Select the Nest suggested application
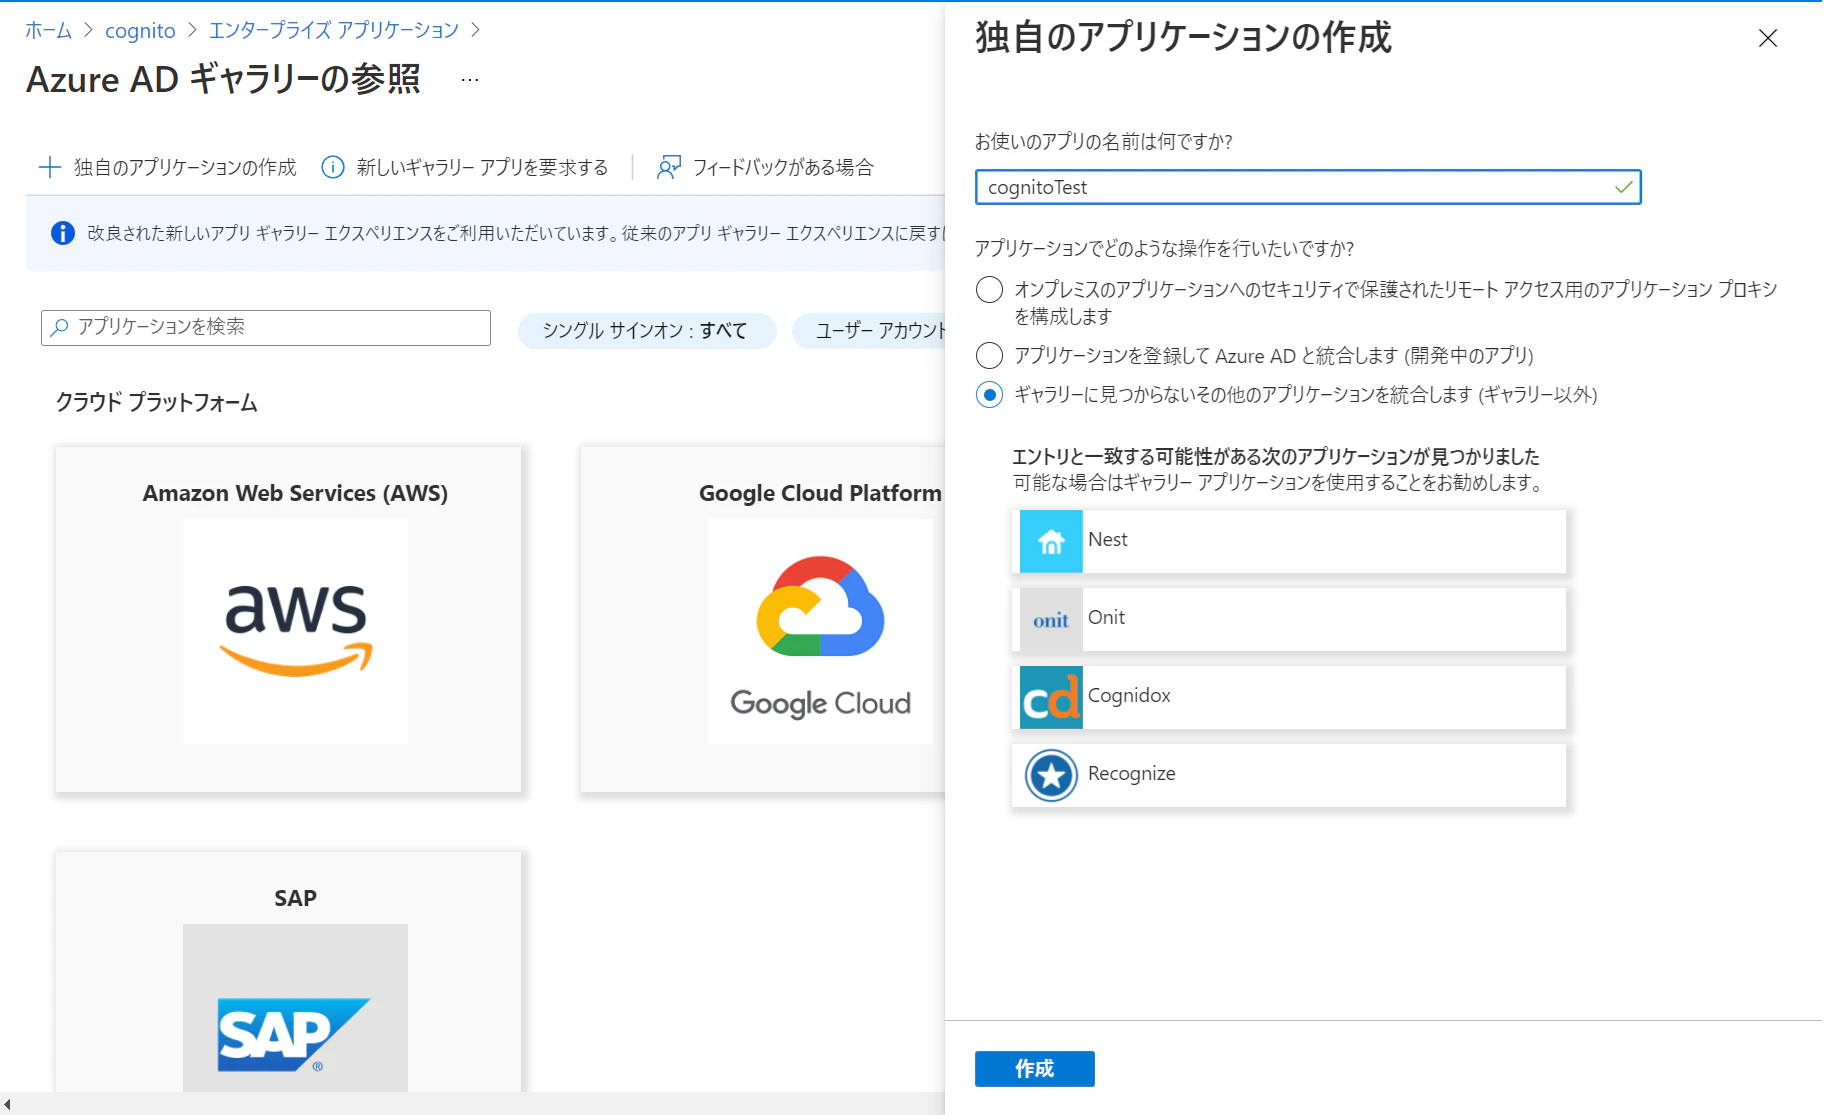 pyautogui.click(x=1289, y=541)
